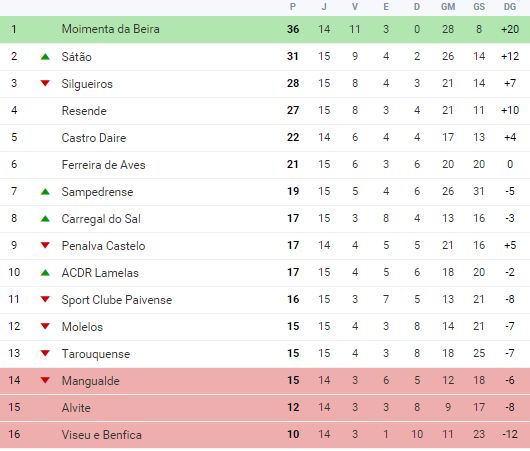This screenshot has height=451, width=530.
Task: Click the DG goal difference column header
Action: 510,7
